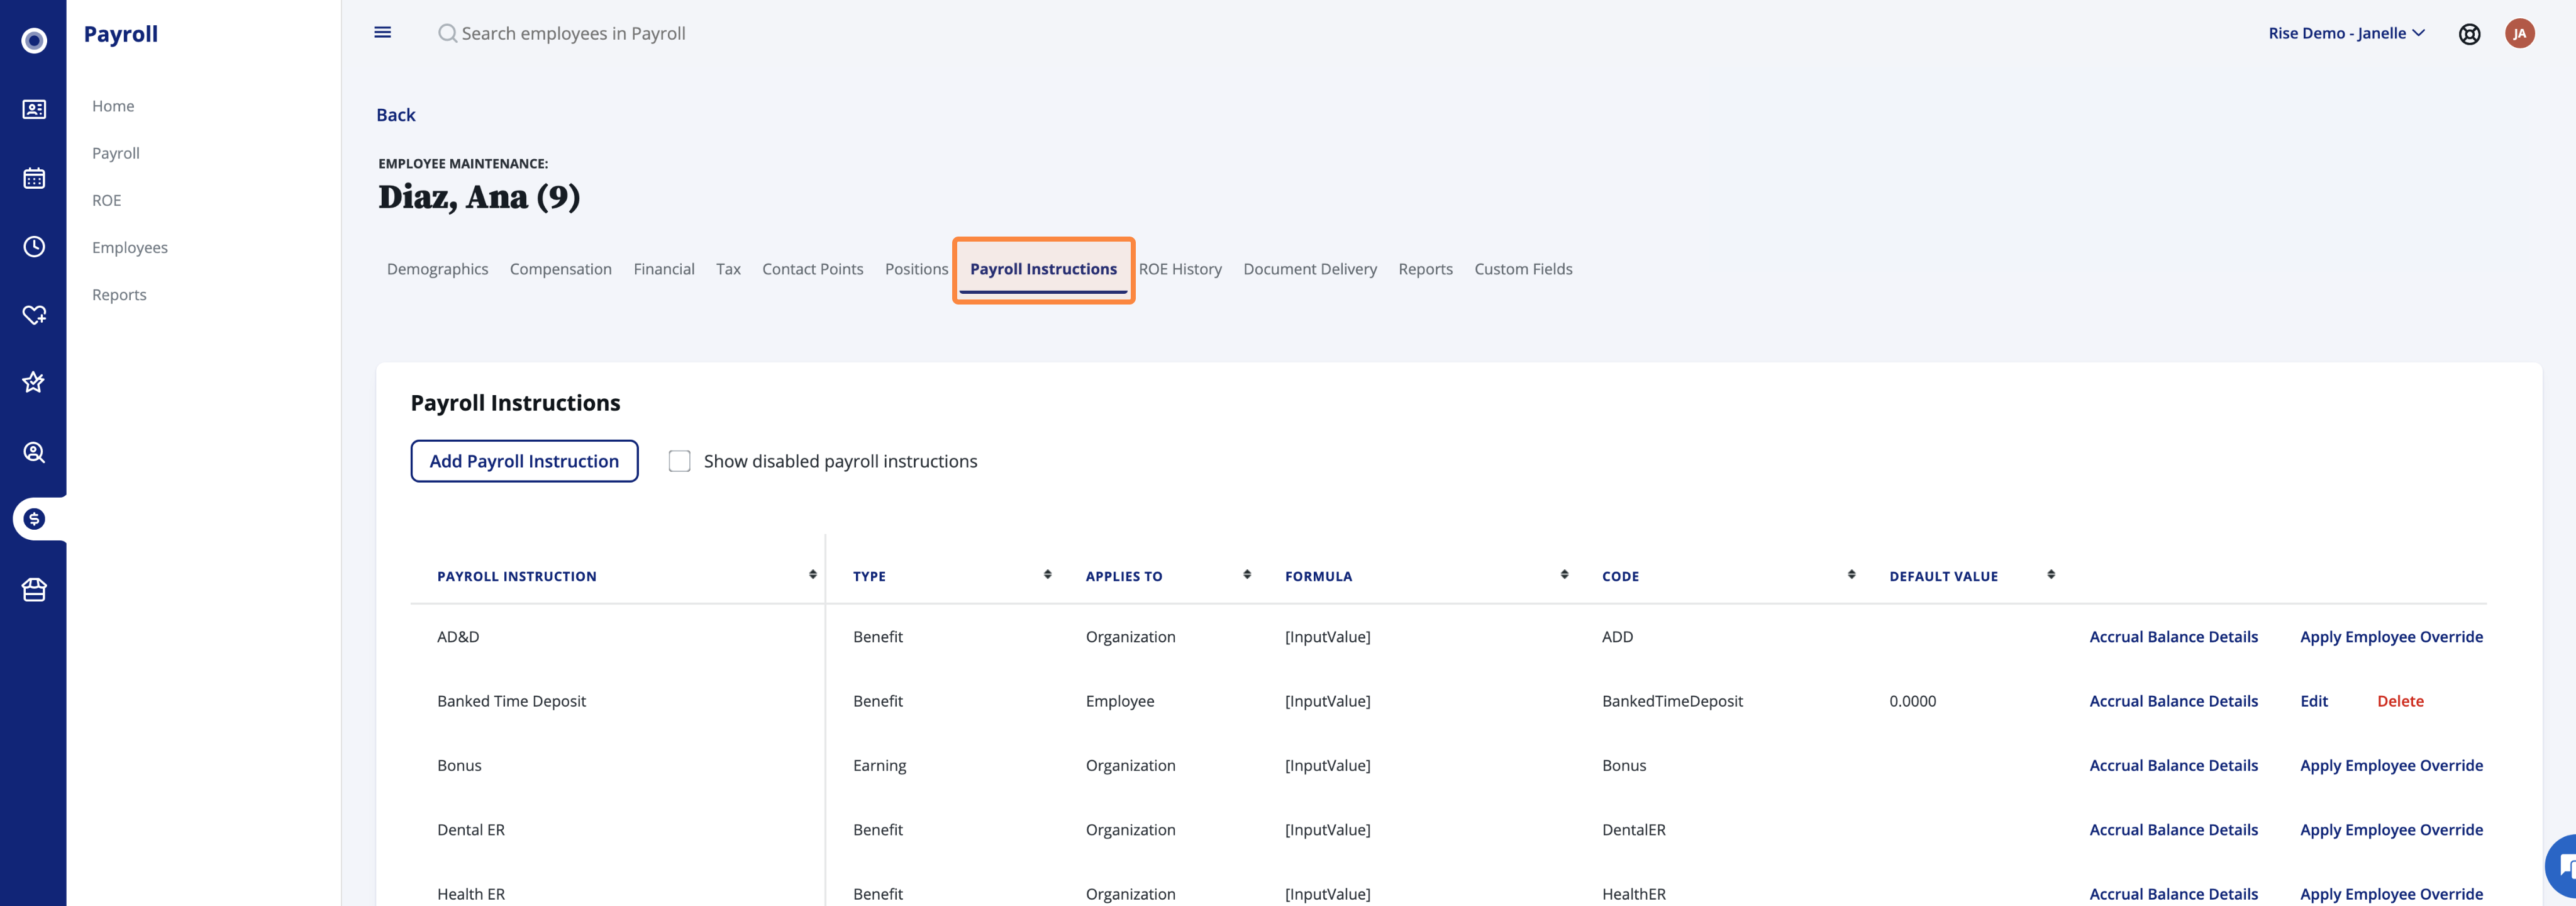
Task: Open the ID card profile icon in the sidebar
Action: click(34, 109)
